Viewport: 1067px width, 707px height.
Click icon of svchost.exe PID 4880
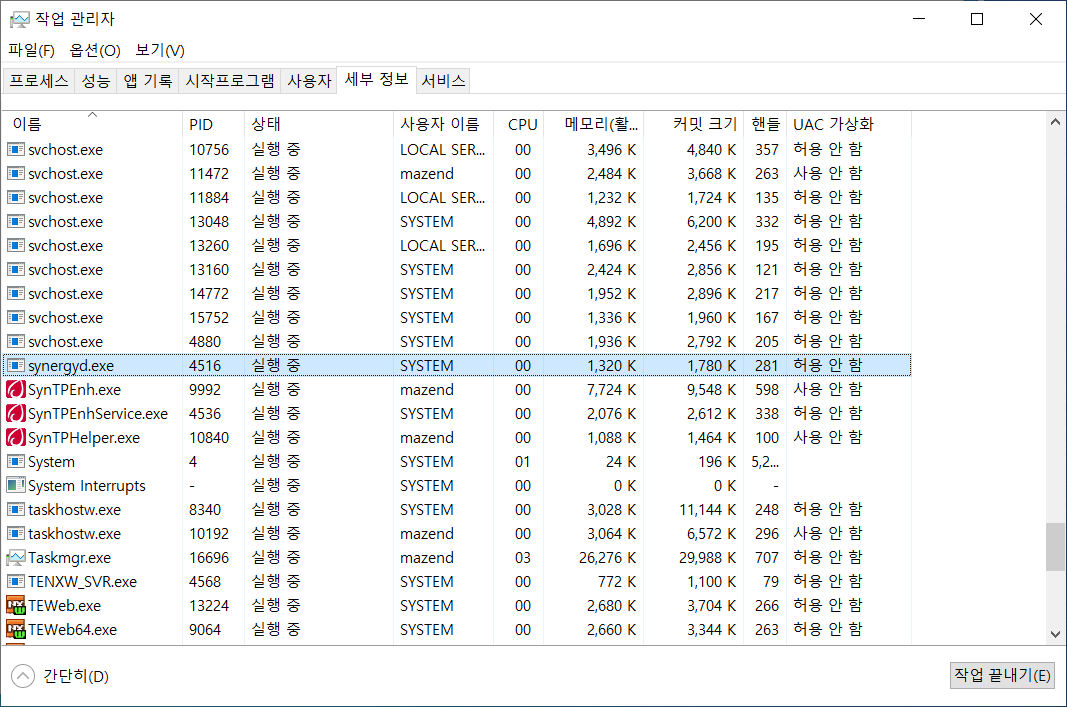(x=16, y=342)
